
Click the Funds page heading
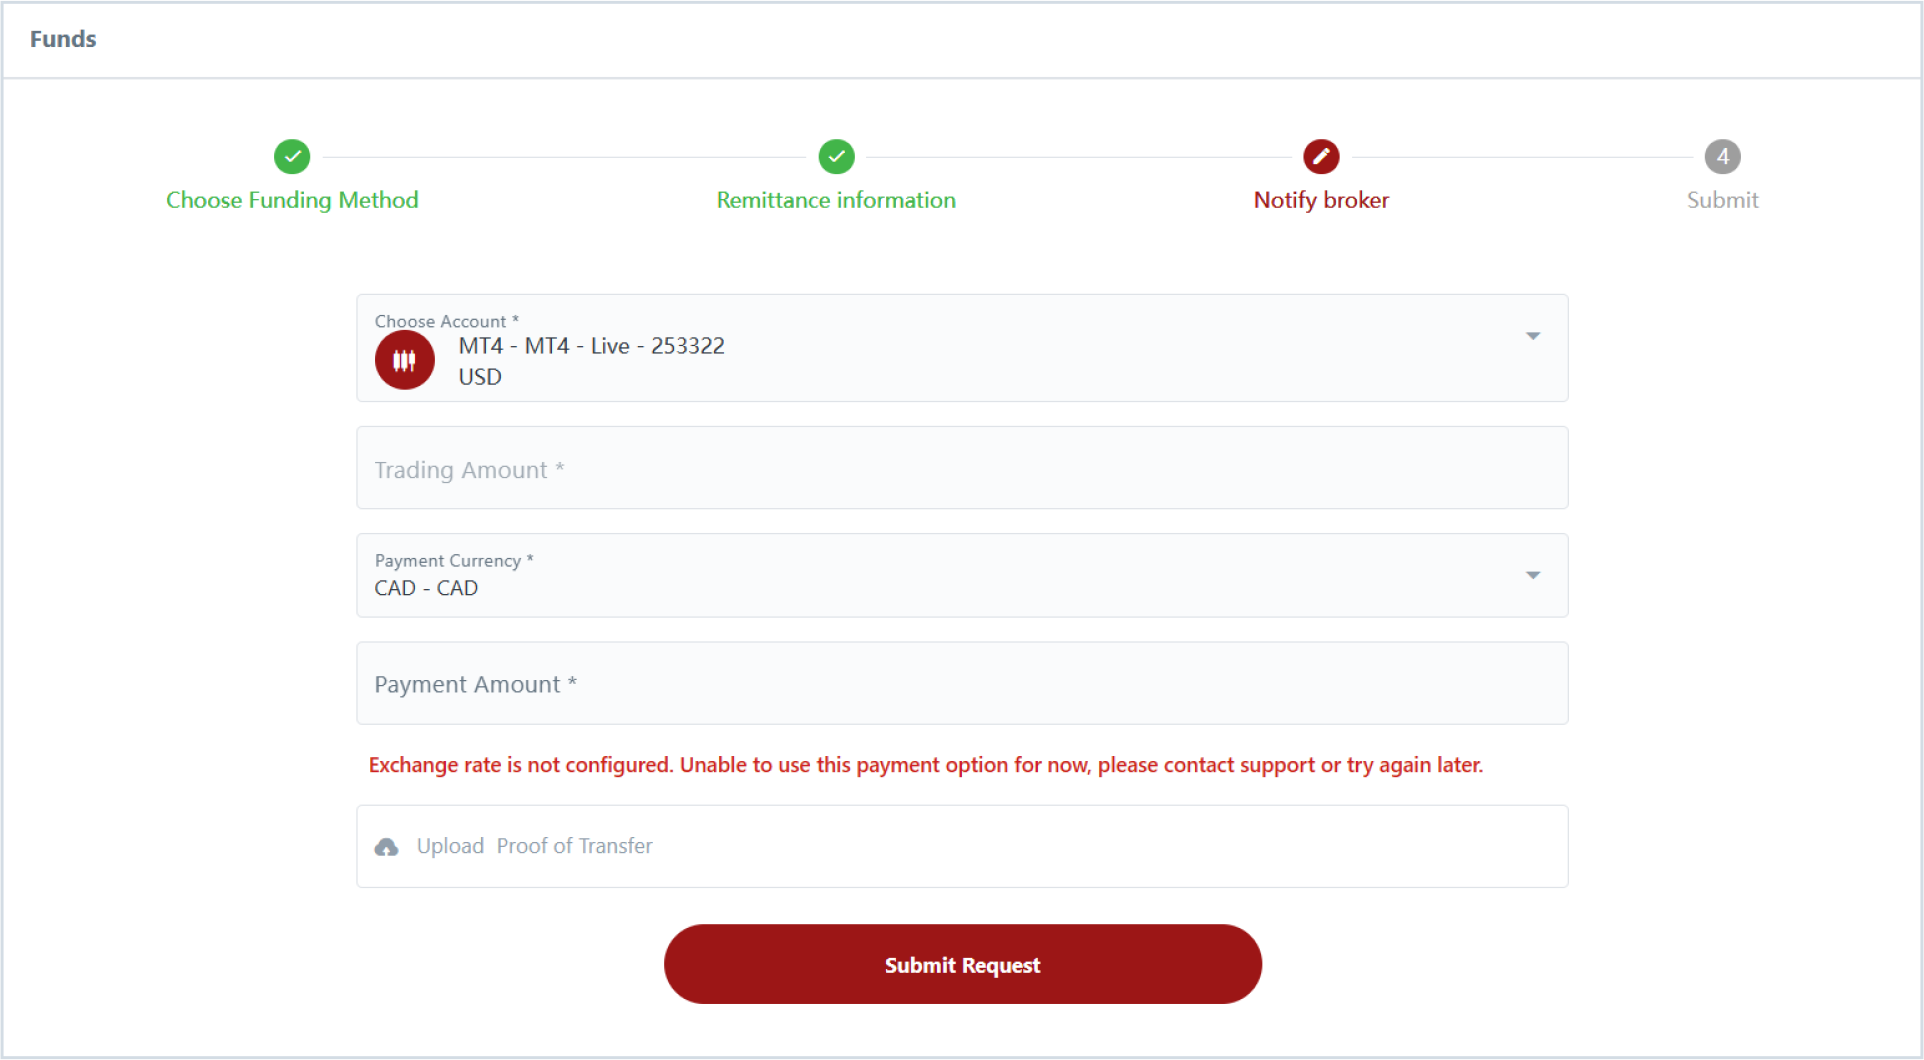[x=63, y=39]
